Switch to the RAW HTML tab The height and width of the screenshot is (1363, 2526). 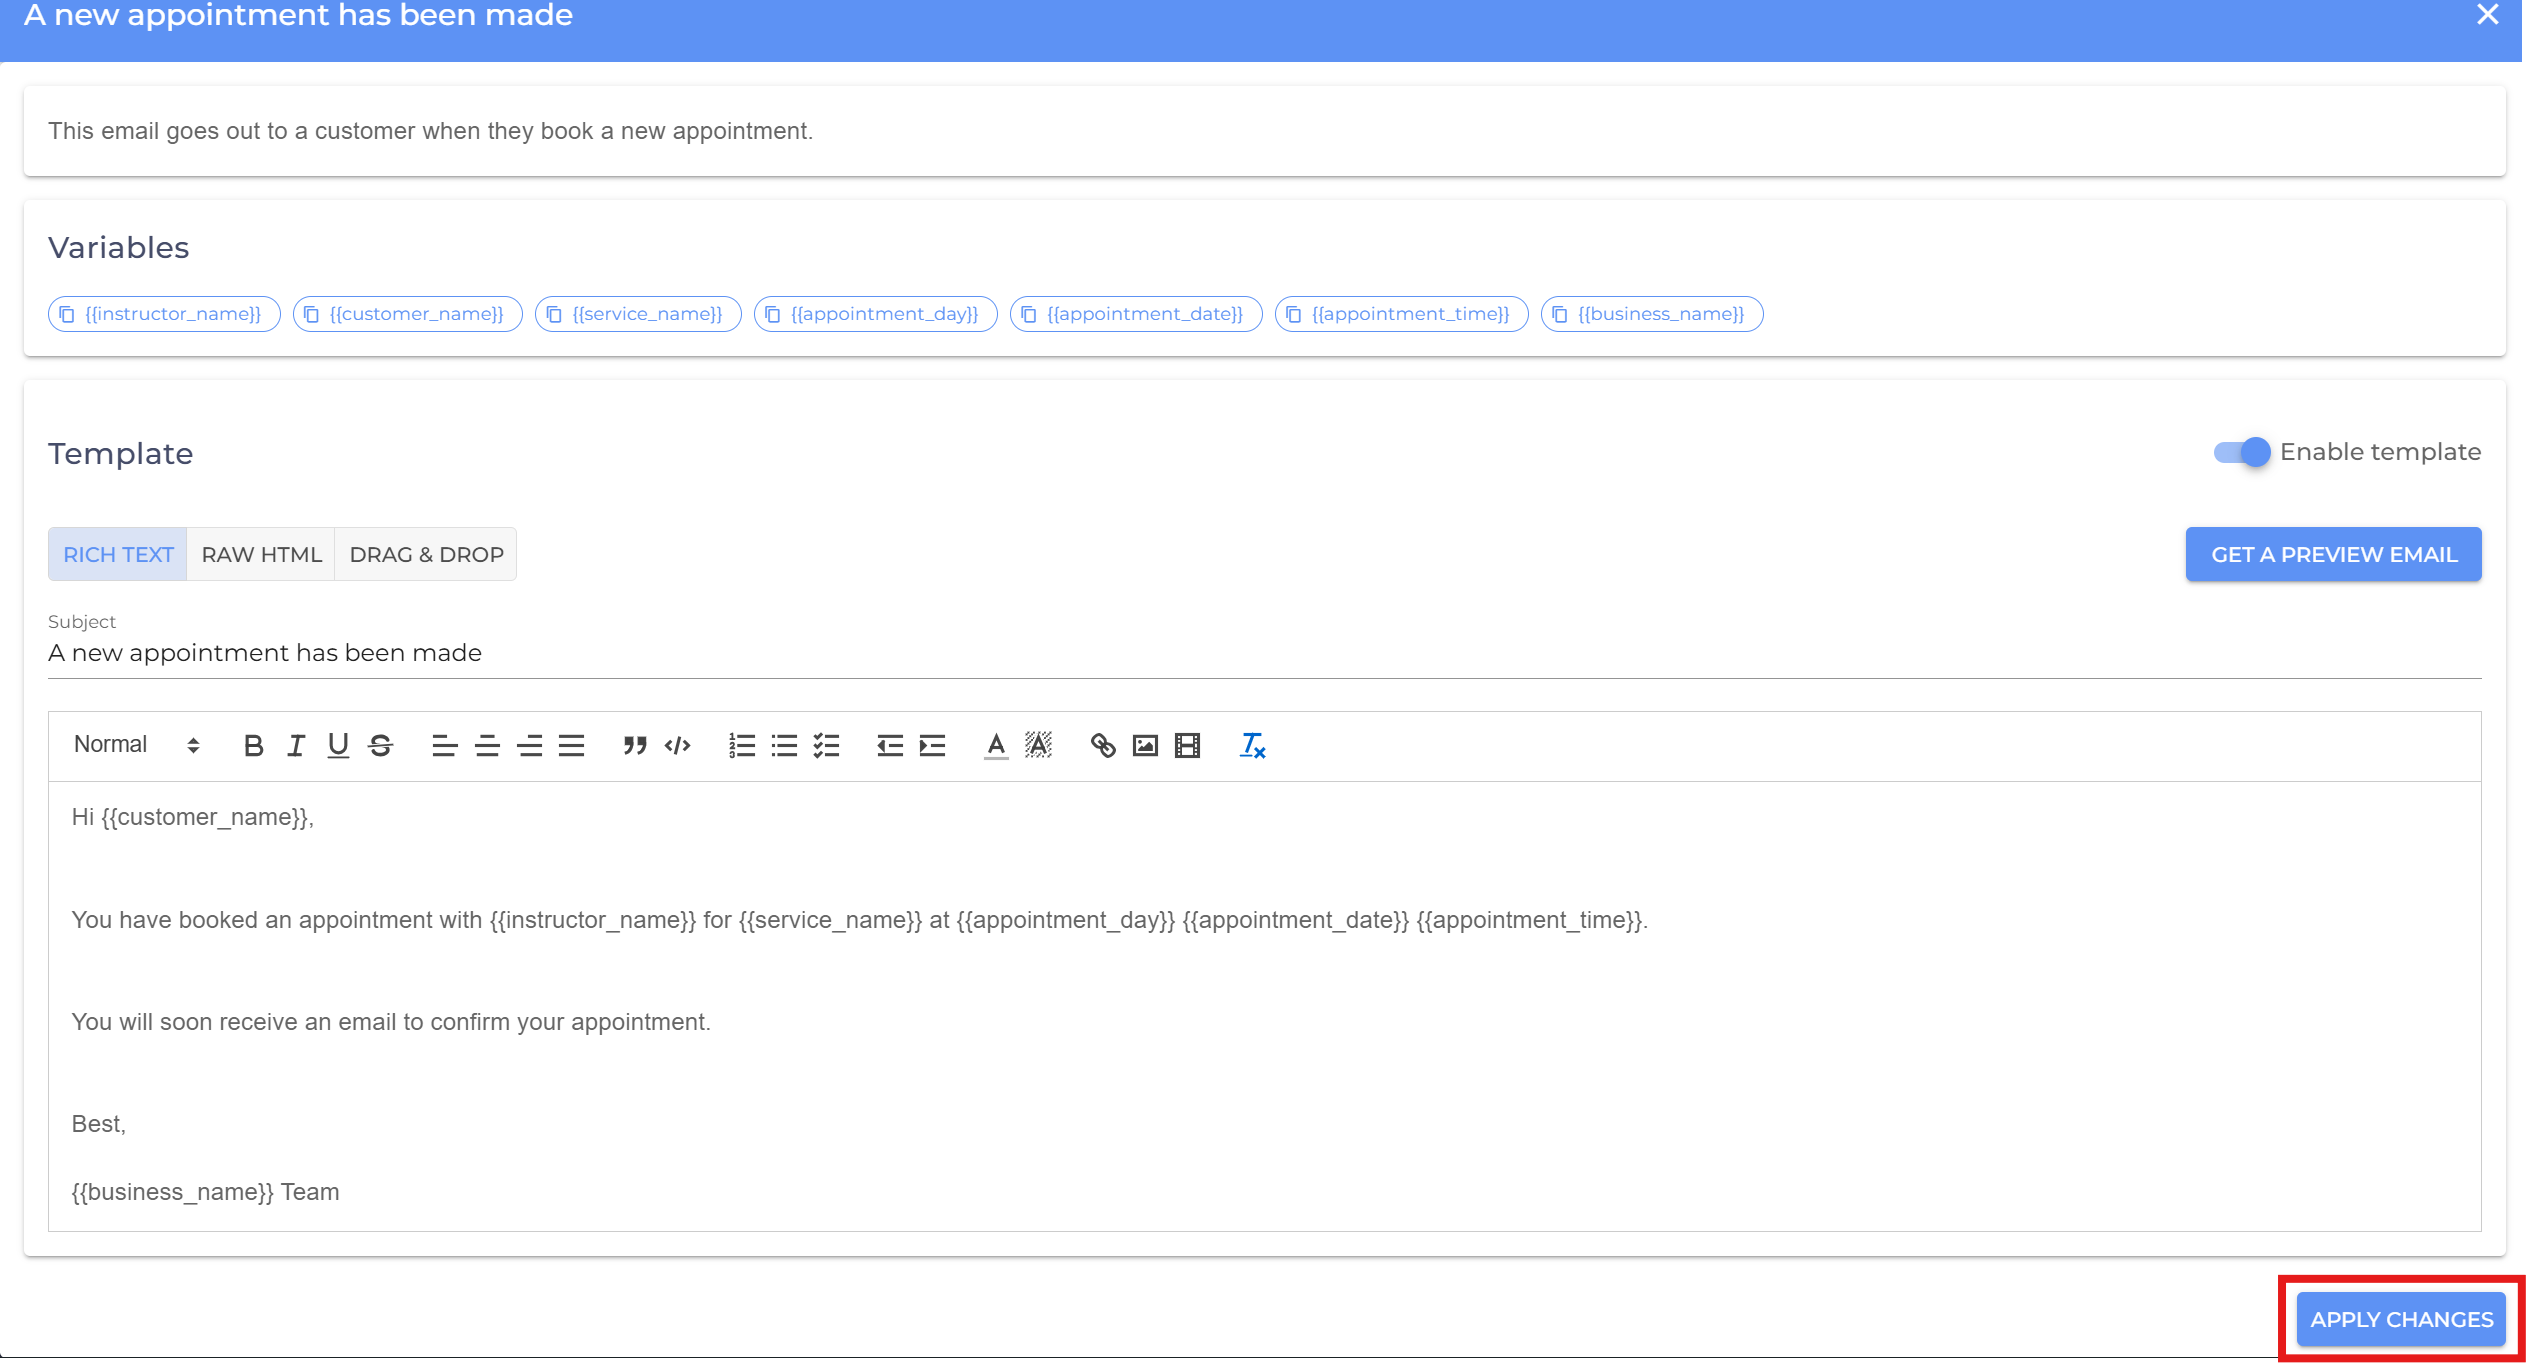click(x=261, y=554)
